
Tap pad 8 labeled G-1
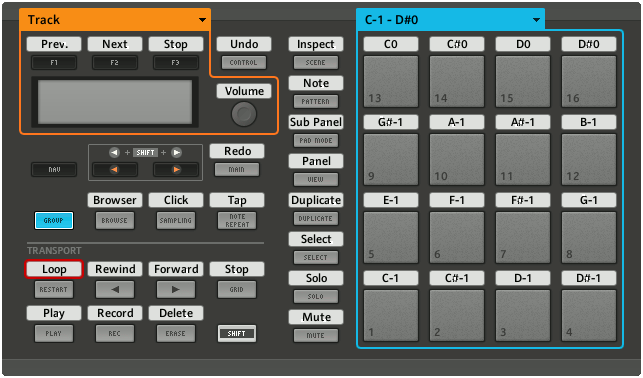(x=589, y=237)
